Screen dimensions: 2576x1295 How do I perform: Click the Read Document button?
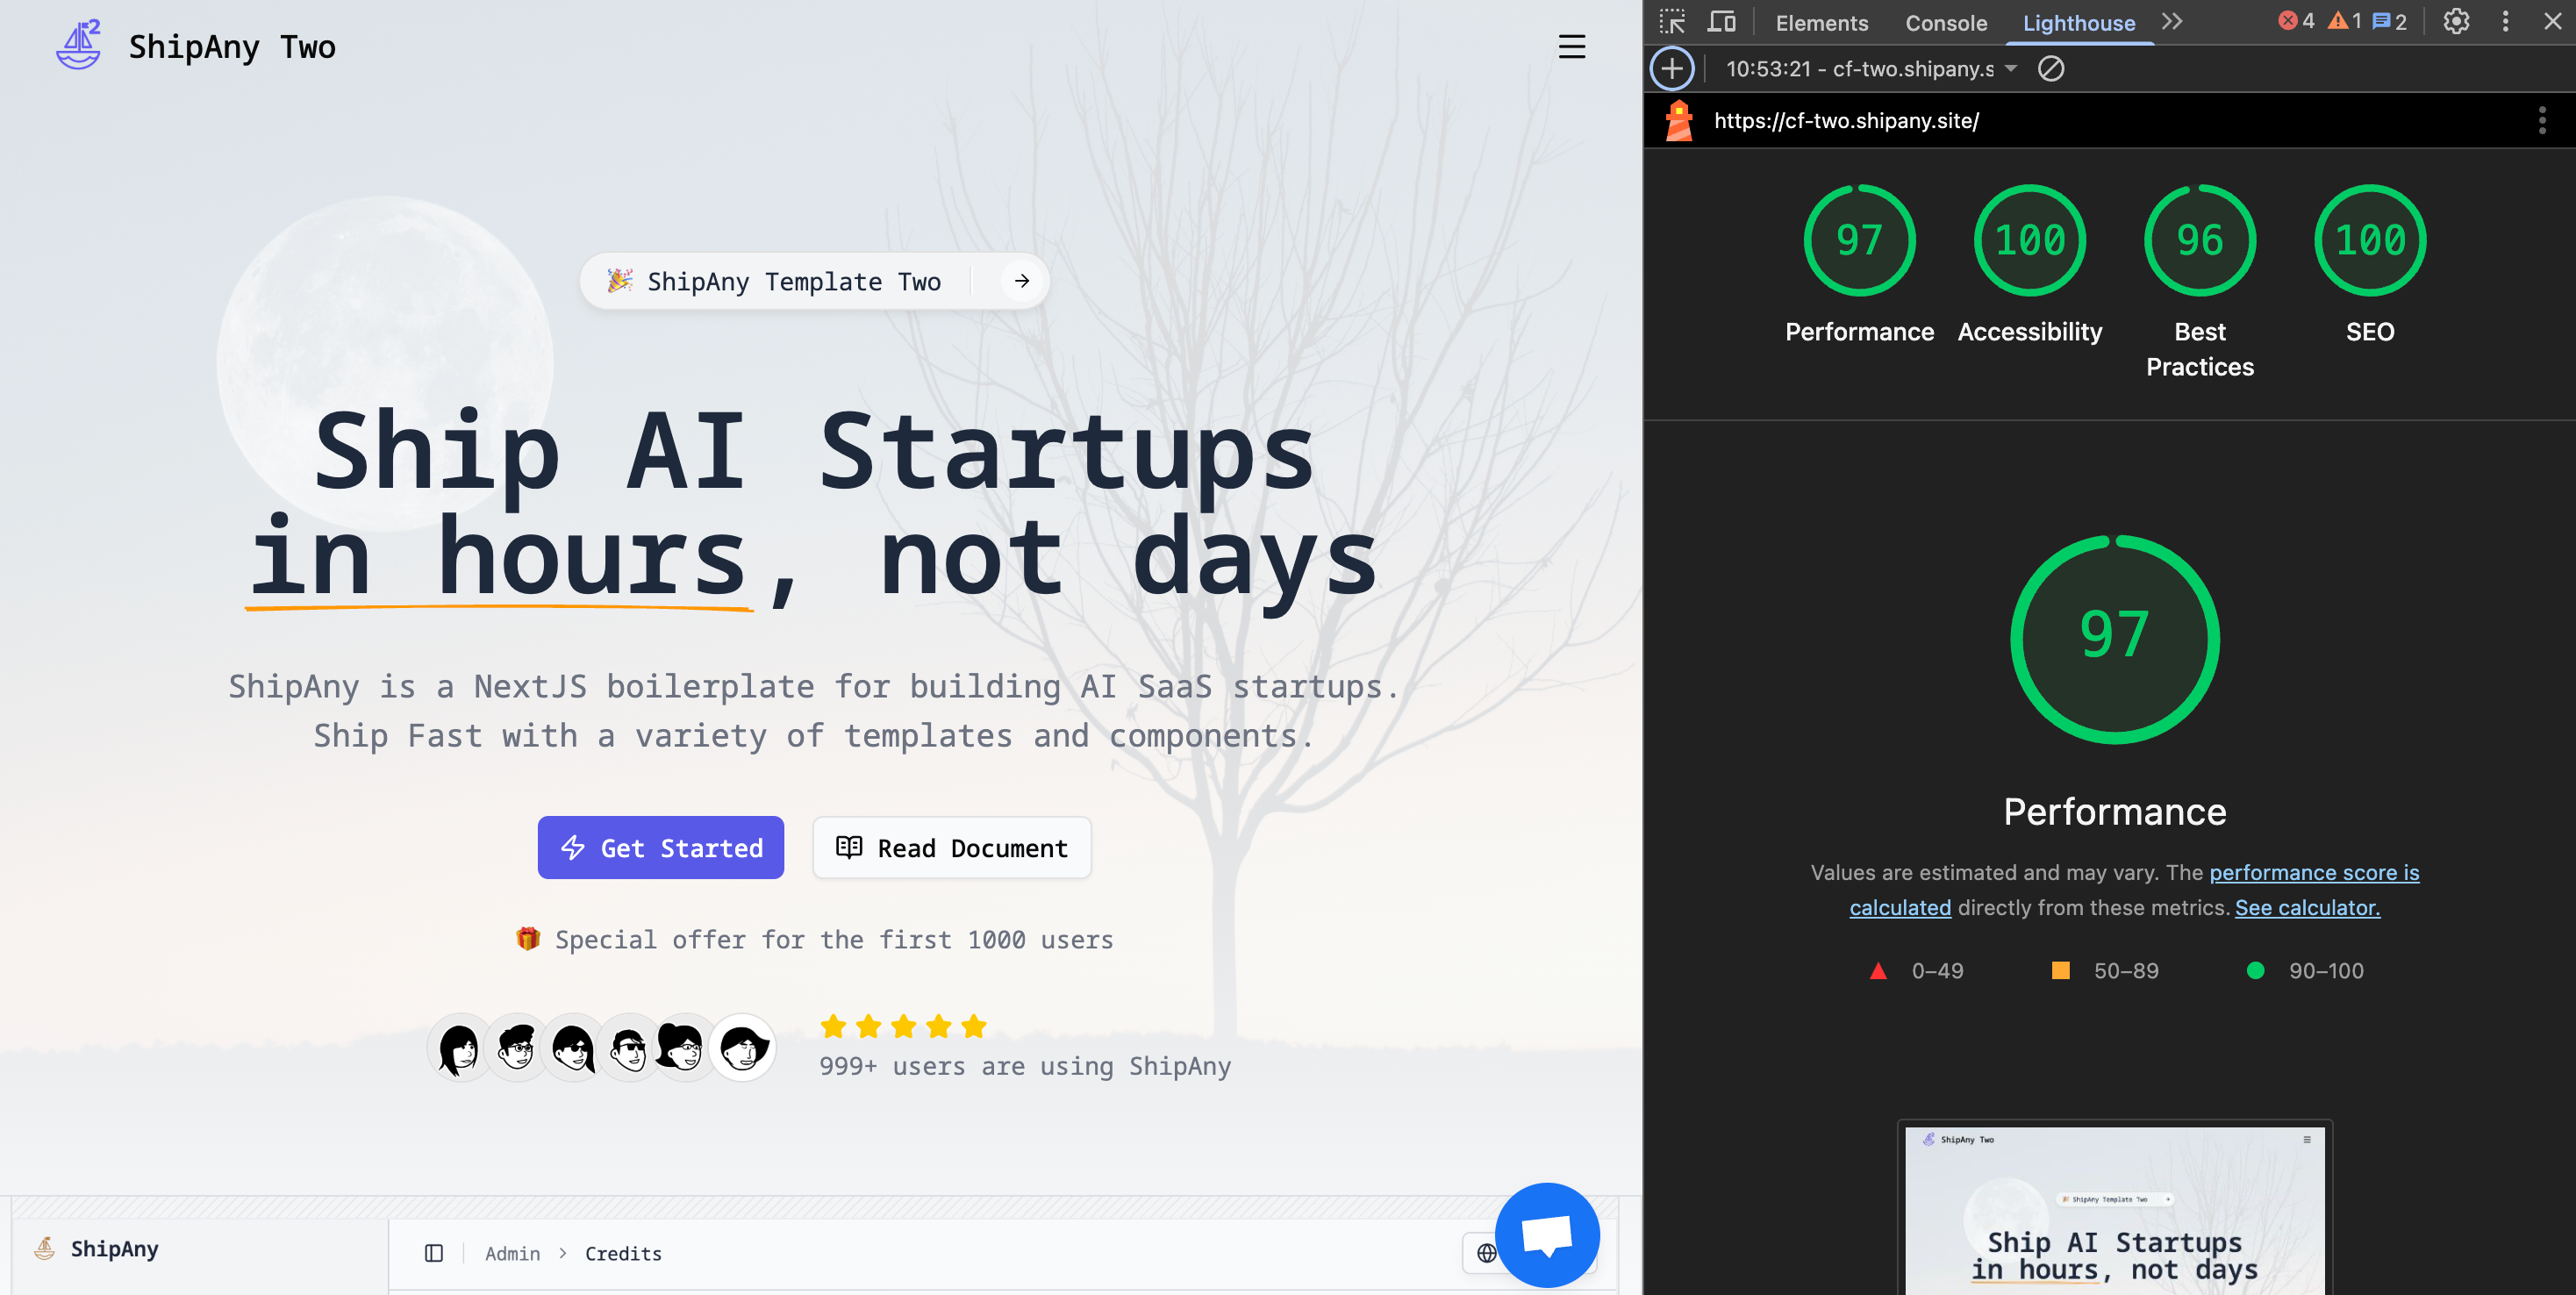[x=951, y=848]
